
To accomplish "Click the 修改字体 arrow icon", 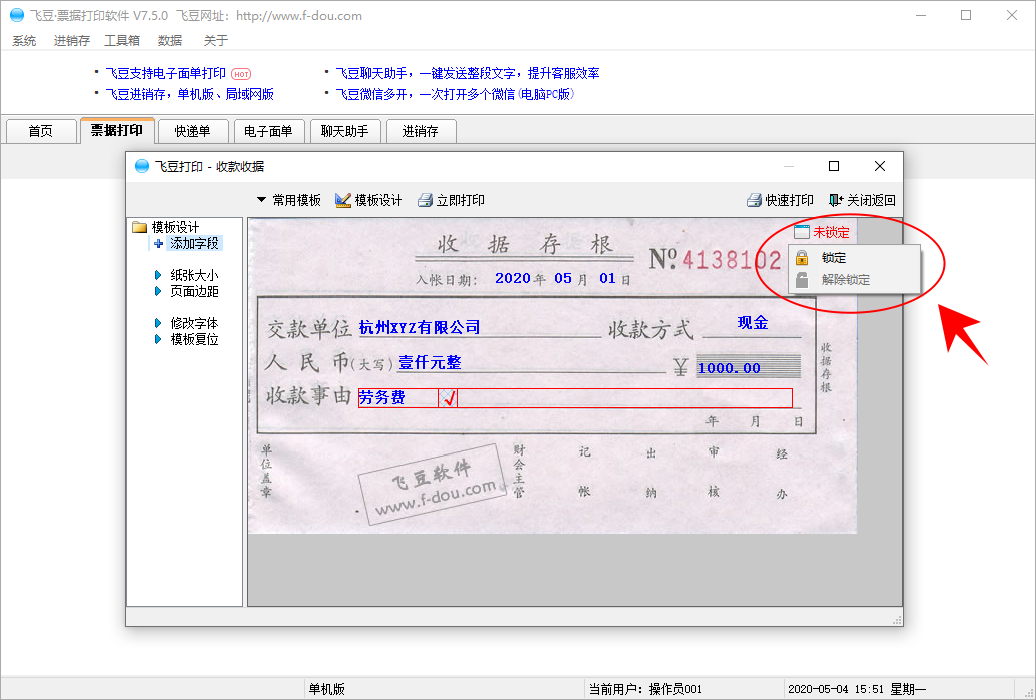I will tap(158, 323).
